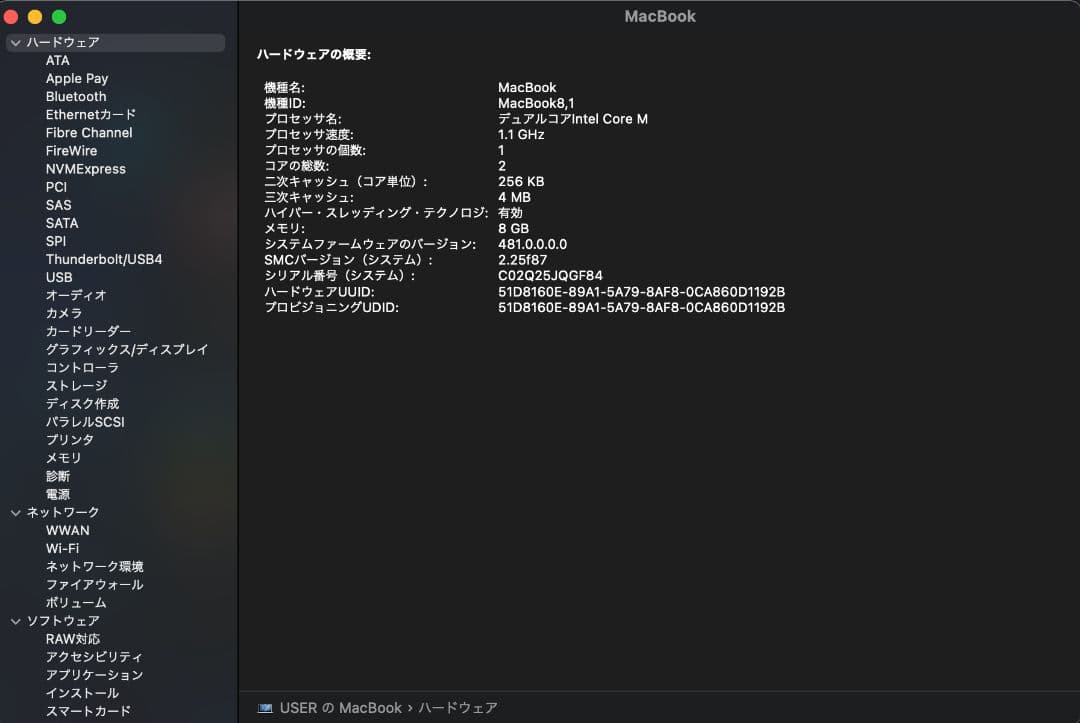The height and width of the screenshot is (723, 1080).
Task: Click SMC version 2.25f87 value
Action: click(x=522, y=260)
